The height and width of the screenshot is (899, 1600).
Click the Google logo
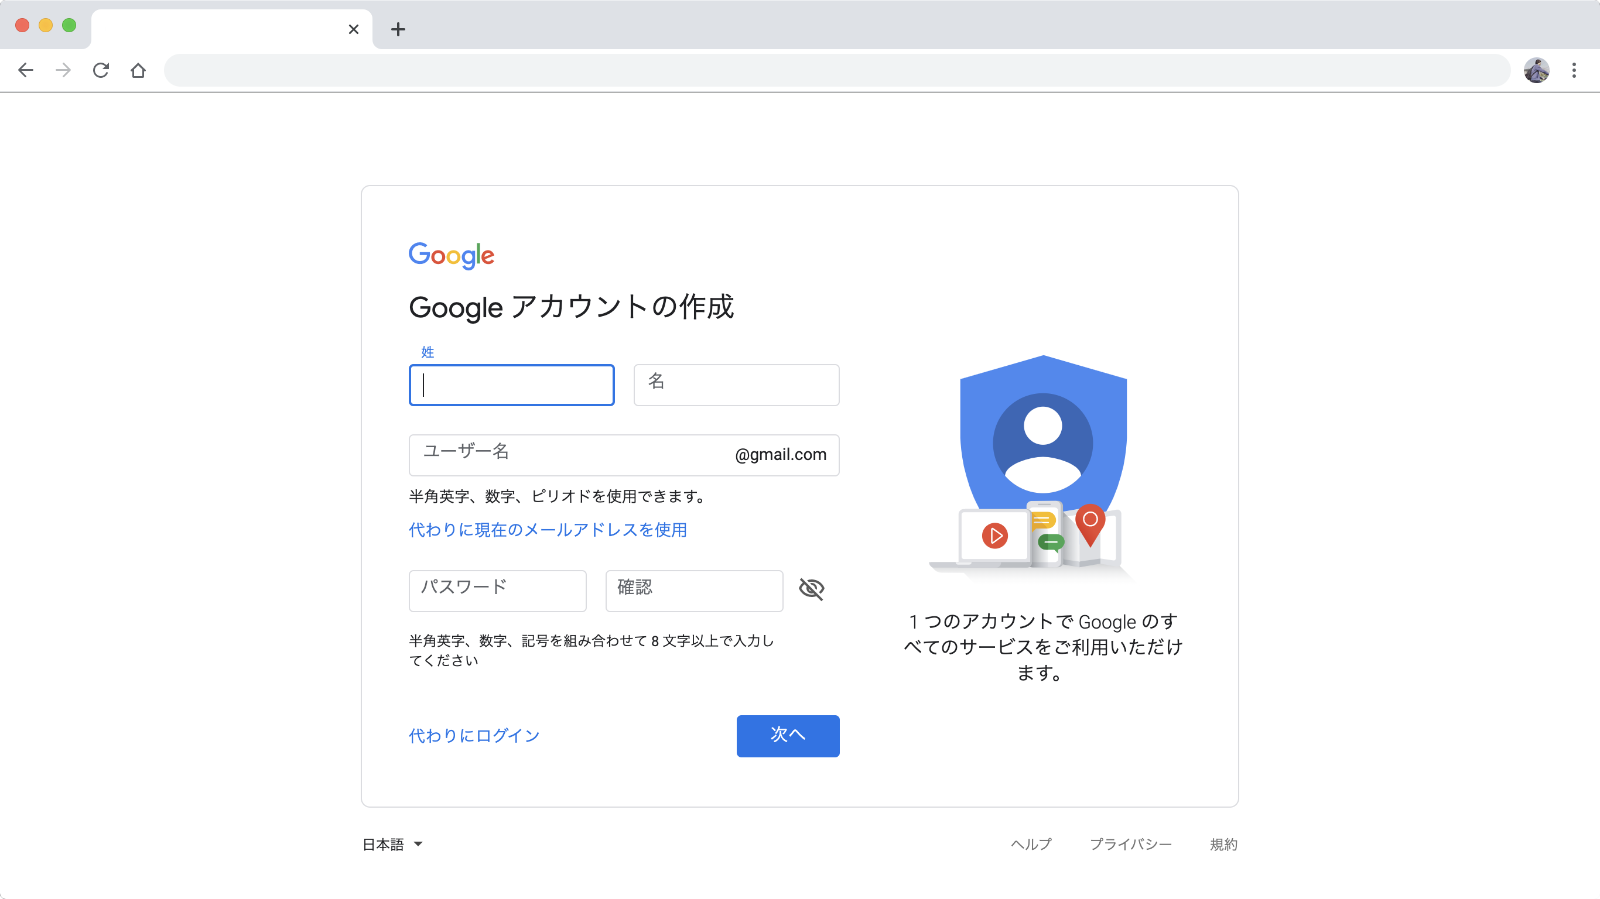tap(452, 256)
